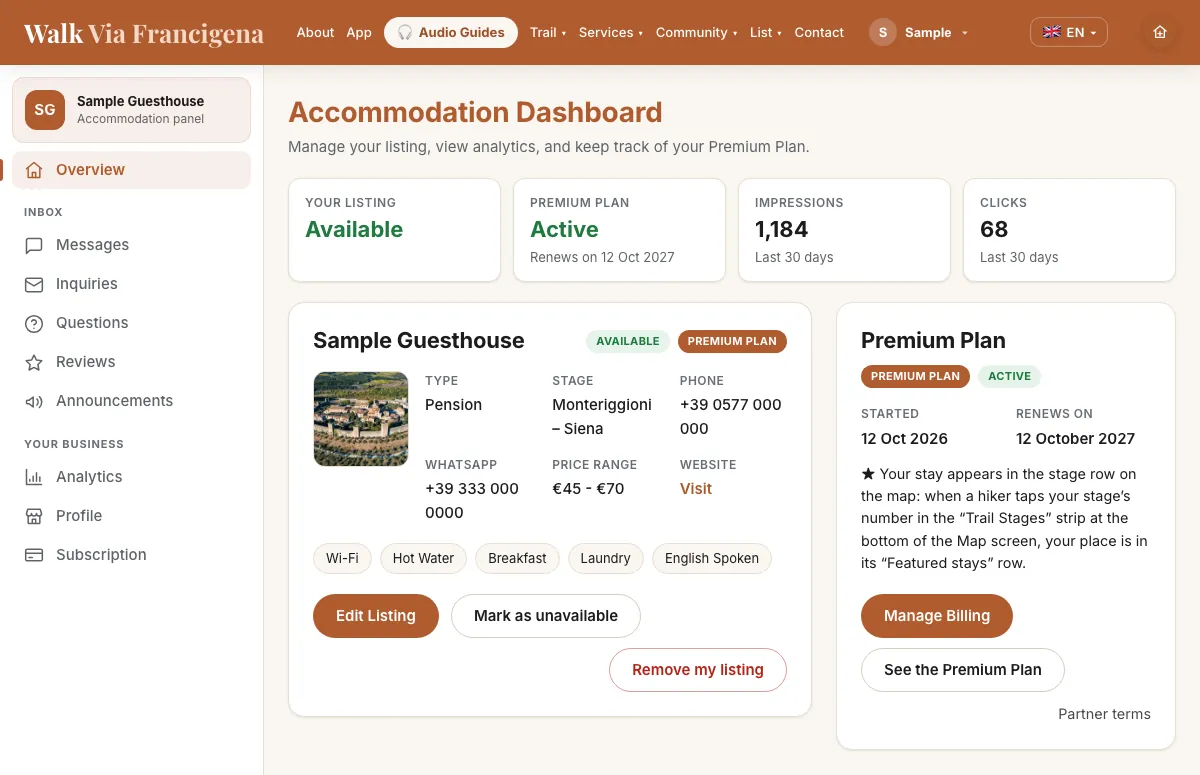This screenshot has width=1200, height=775.
Task: Open the Community dropdown menu
Action: [x=696, y=32]
